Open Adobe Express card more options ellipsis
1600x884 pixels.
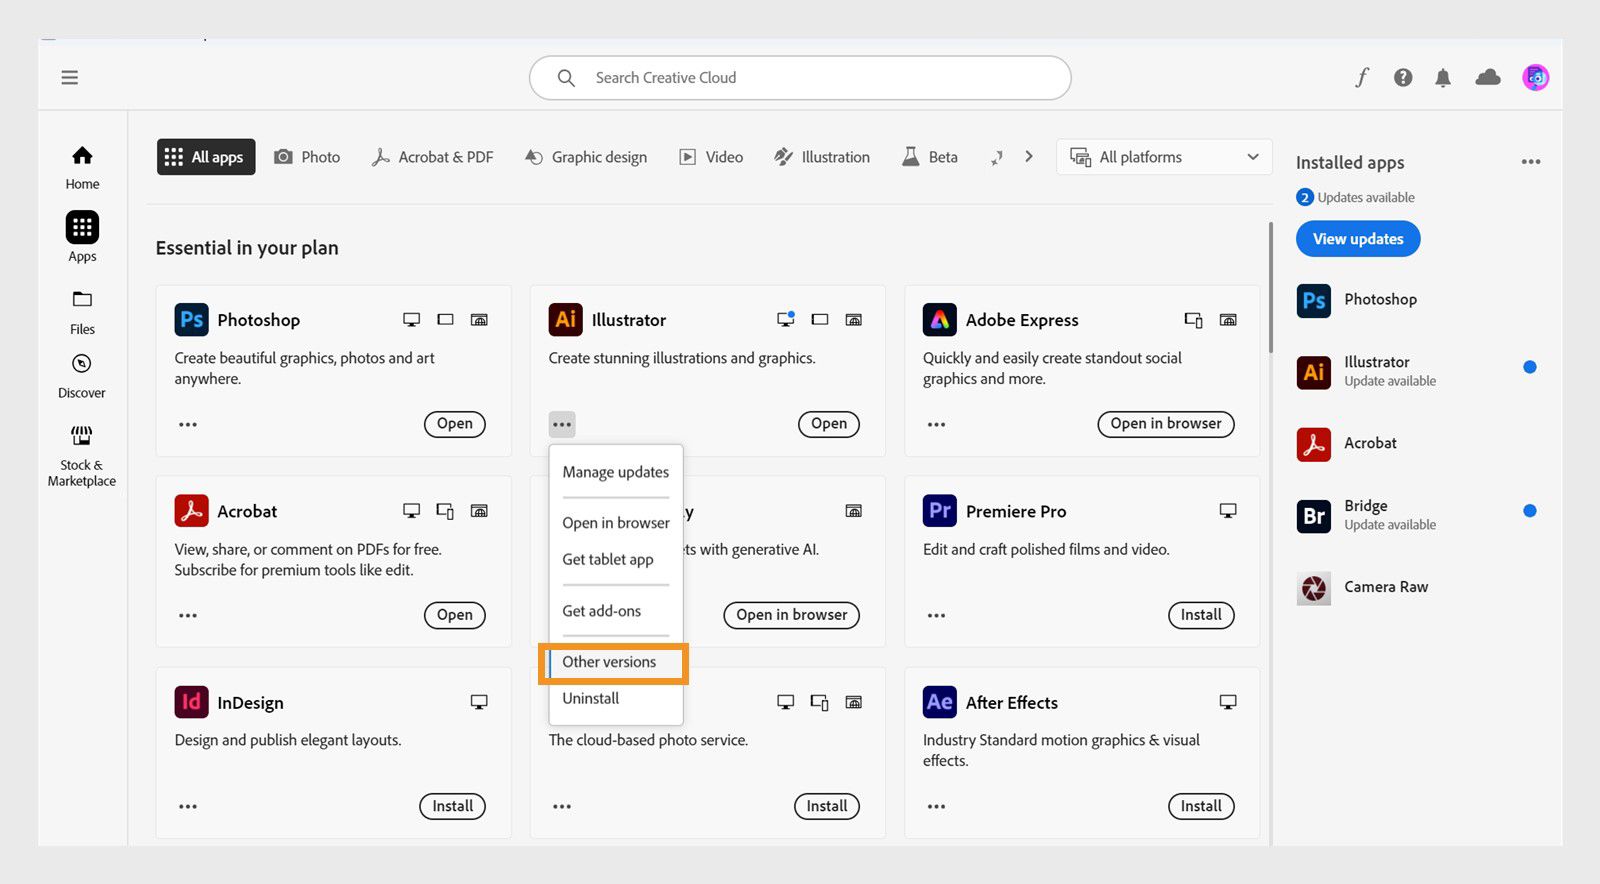(936, 424)
